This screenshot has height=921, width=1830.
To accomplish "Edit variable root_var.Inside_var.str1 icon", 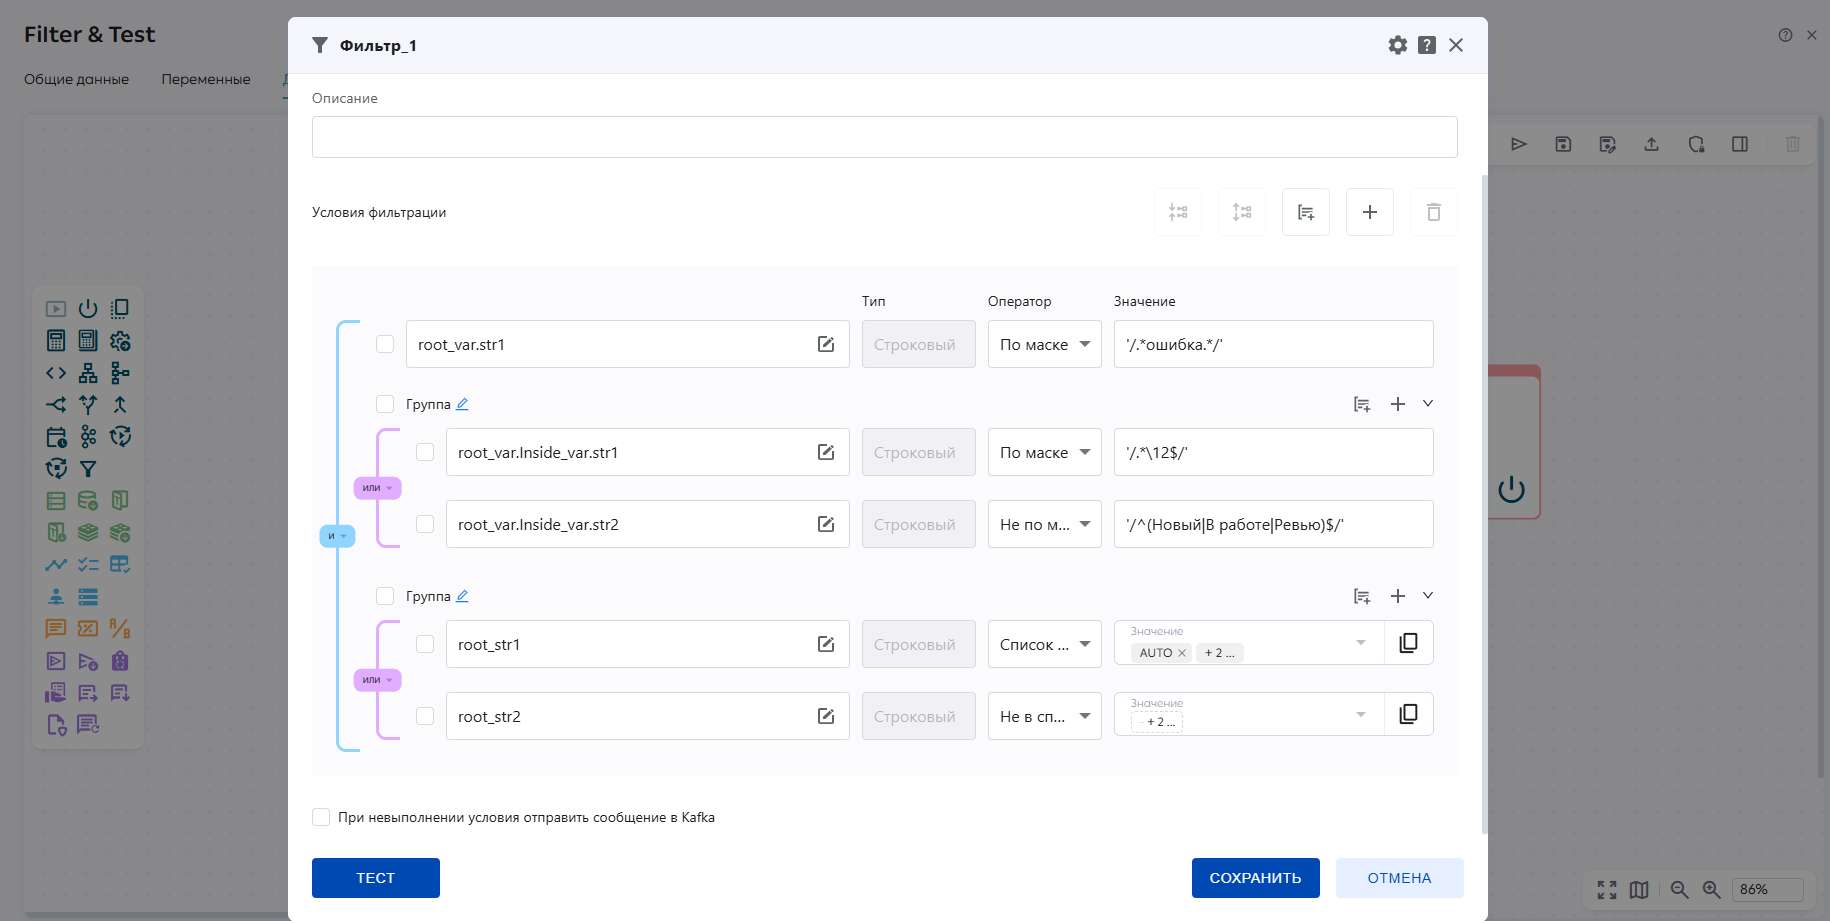I will [x=826, y=452].
